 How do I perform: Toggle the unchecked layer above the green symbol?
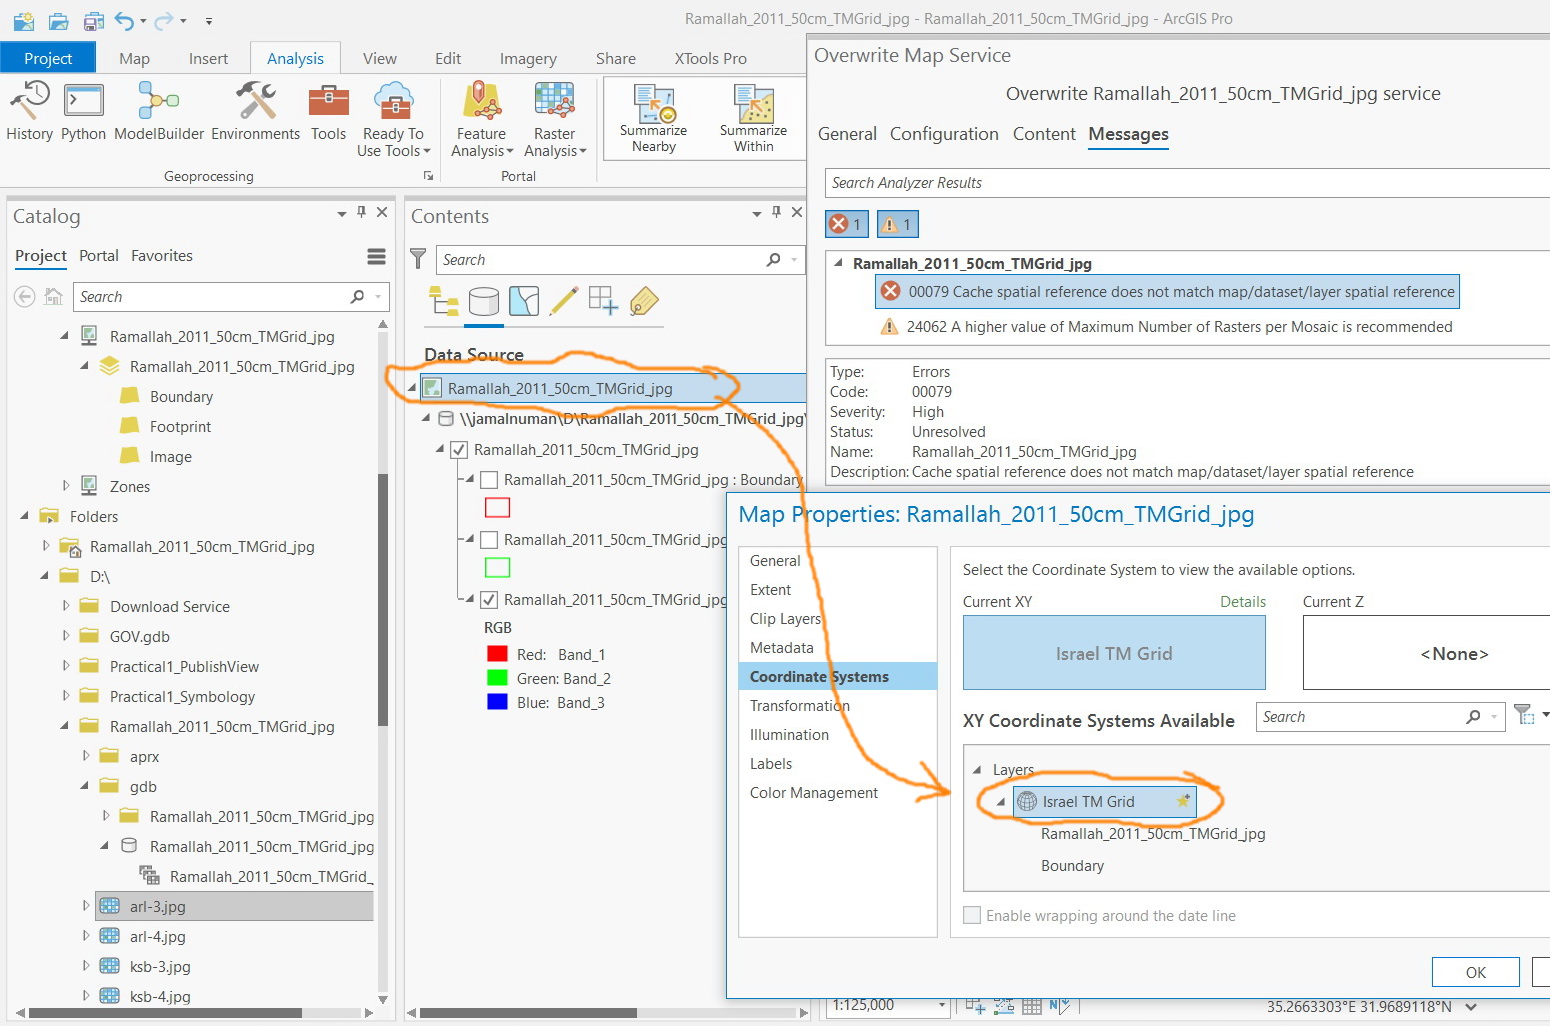coord(489,540)
